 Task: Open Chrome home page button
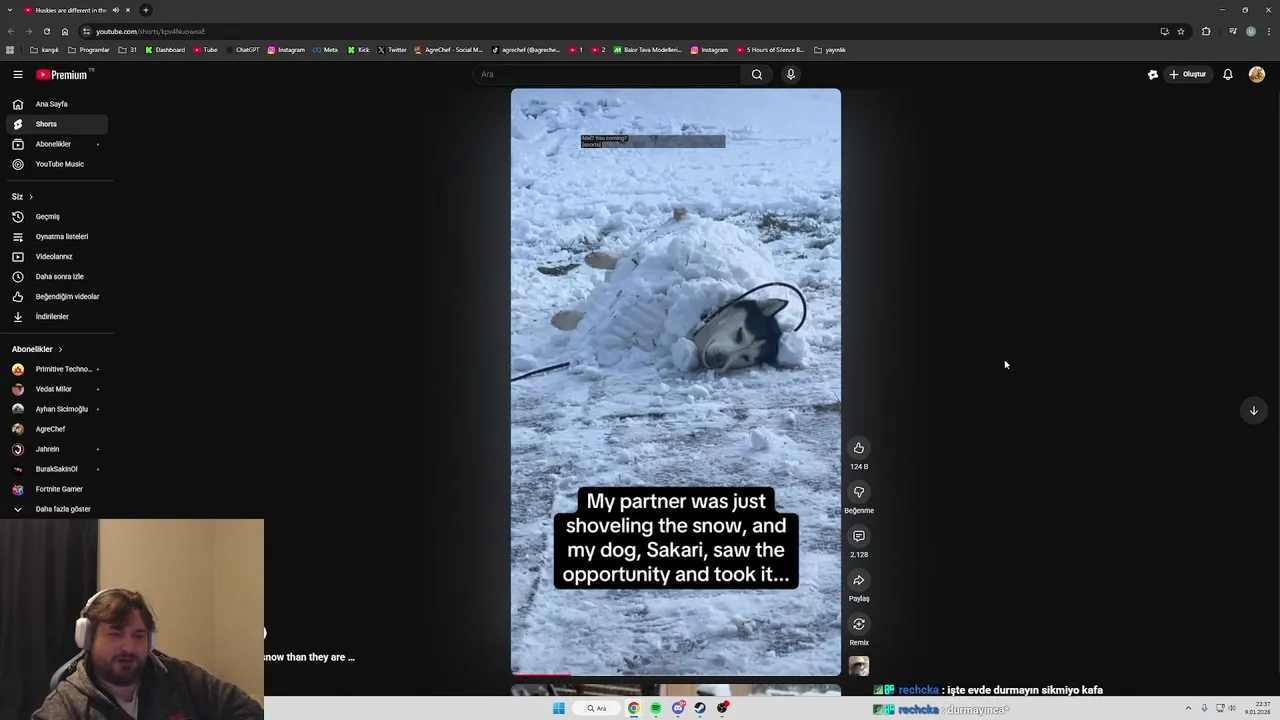[x=65, y=31]
